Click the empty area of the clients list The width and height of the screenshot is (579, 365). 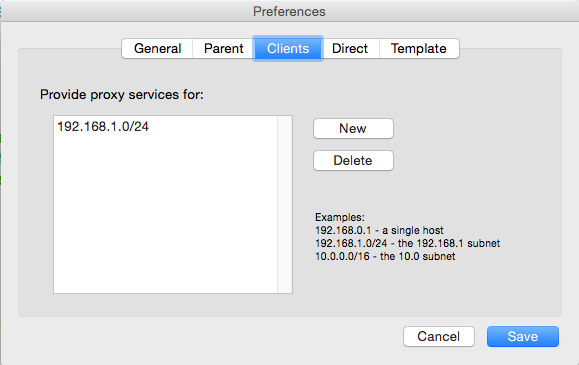165,214
